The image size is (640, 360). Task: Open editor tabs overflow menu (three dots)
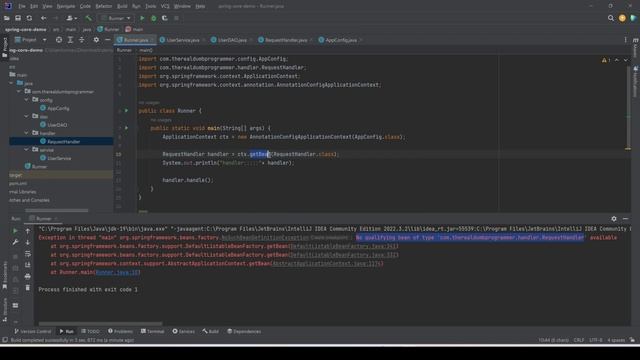(x=625, y=40)
